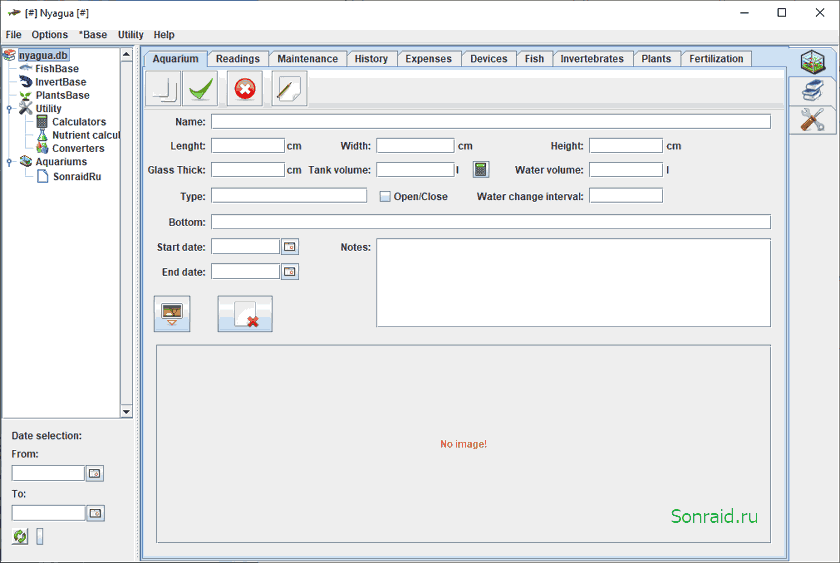Select the SonraidRu aquarium entry
840x563 pixels.
coord(77,176)
